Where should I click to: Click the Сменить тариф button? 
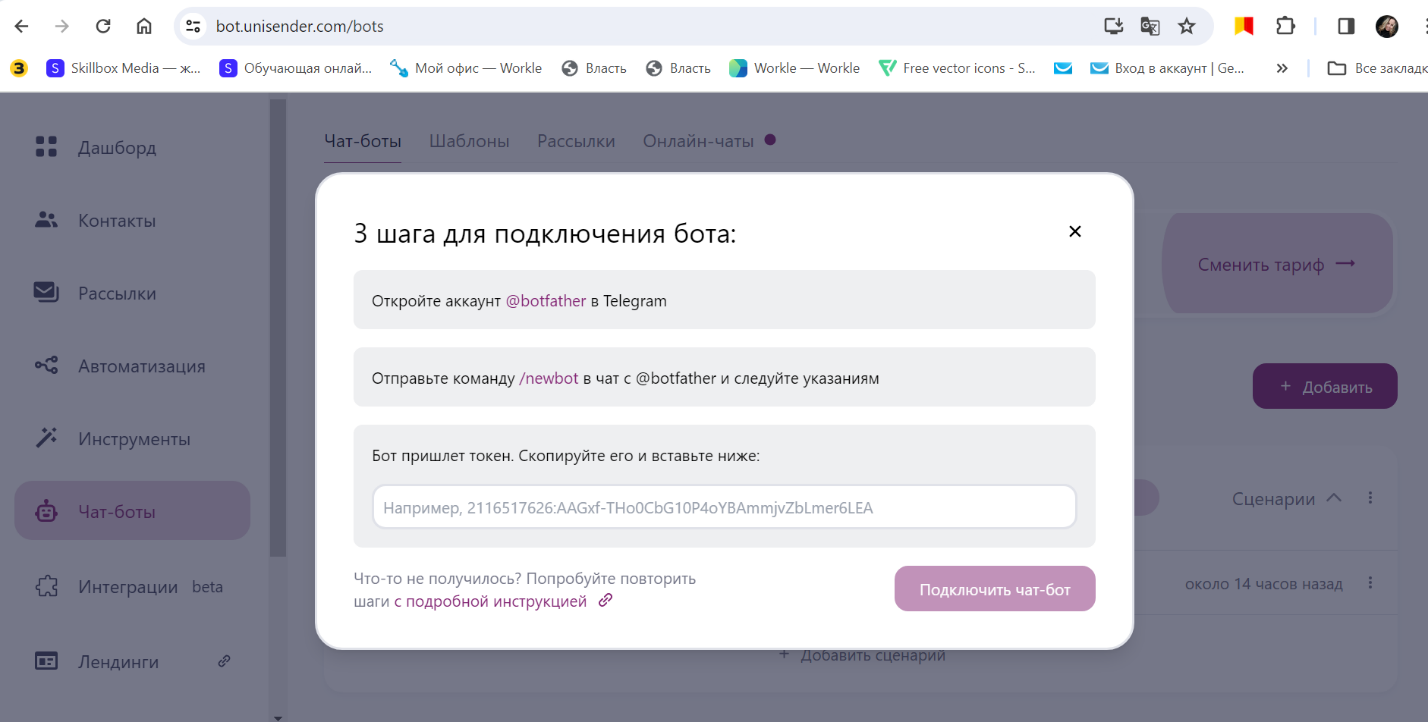pyautogui.click(x=1277, y=264)
